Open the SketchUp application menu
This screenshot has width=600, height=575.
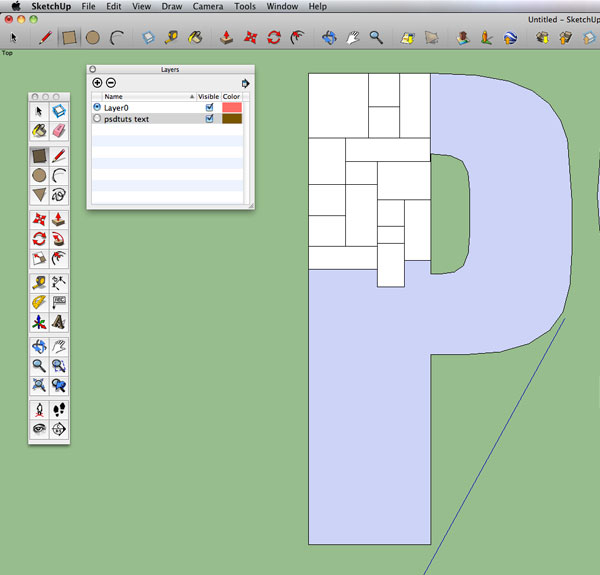click(x=51, y=6)
